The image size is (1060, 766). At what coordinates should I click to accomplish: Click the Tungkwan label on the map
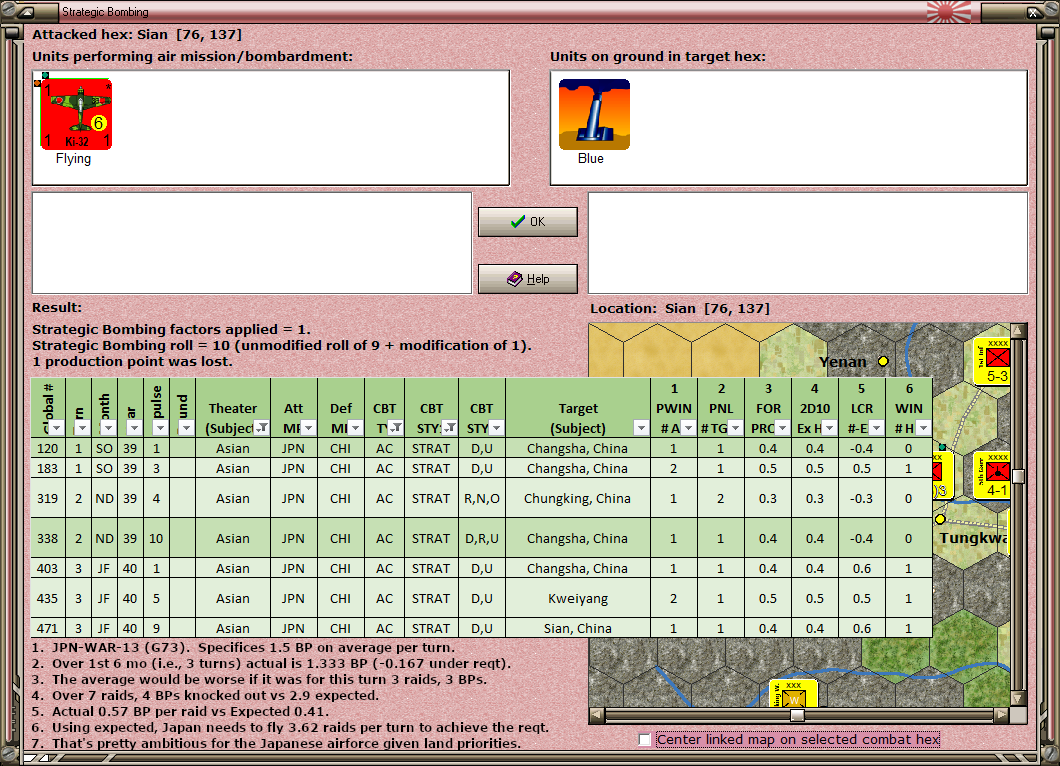973,538
